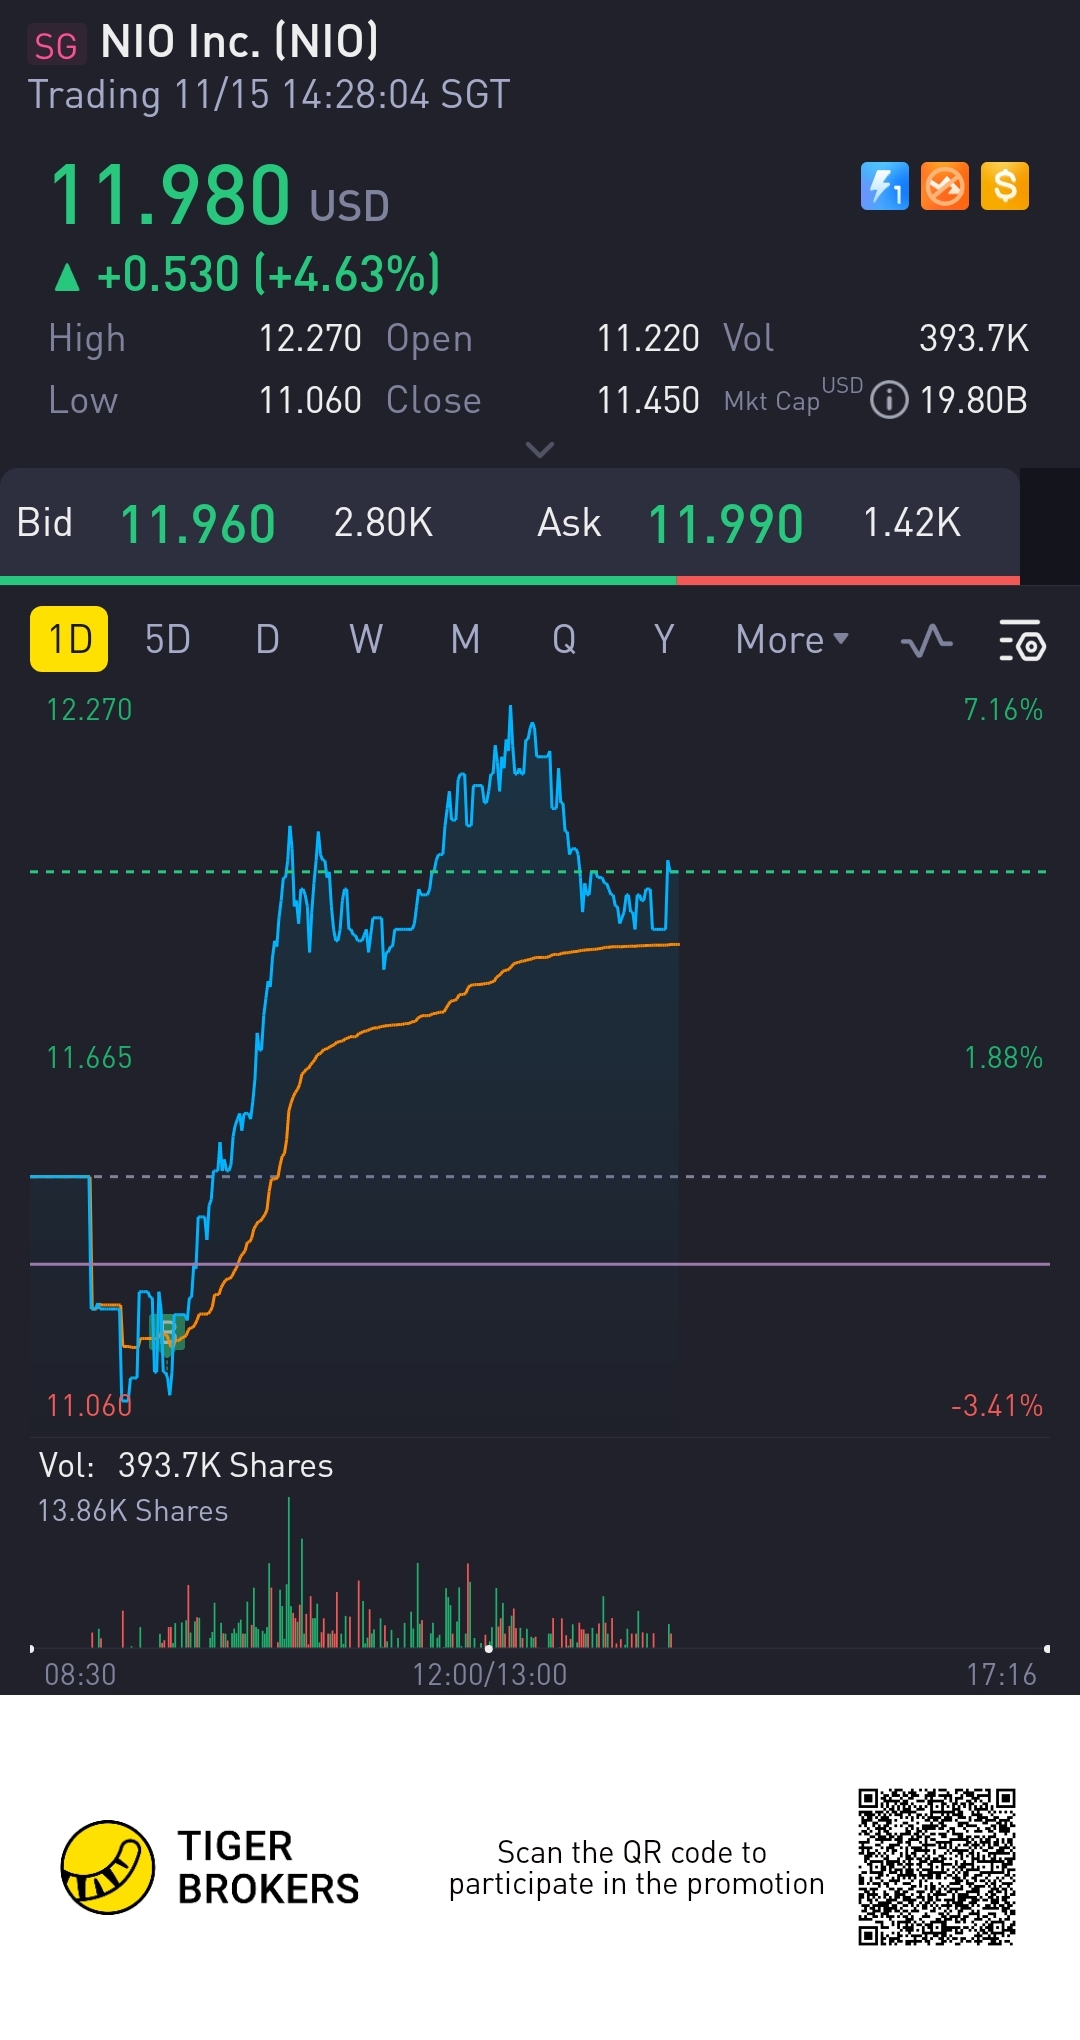Tap the bid price 11.960
The height and width of the screenshot is (2040, 1080).
[x=197, y=524]
